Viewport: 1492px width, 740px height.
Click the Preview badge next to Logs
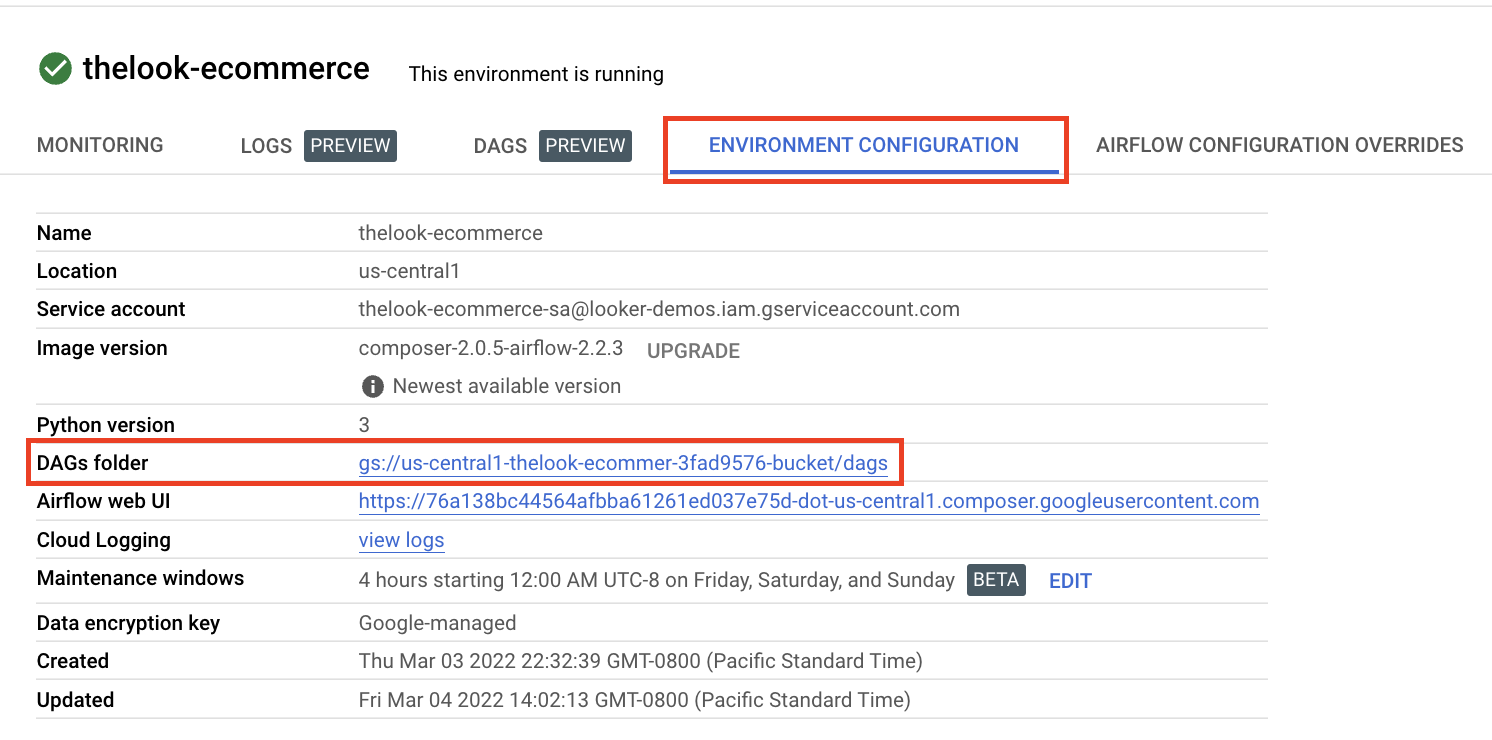coord(350,145)
